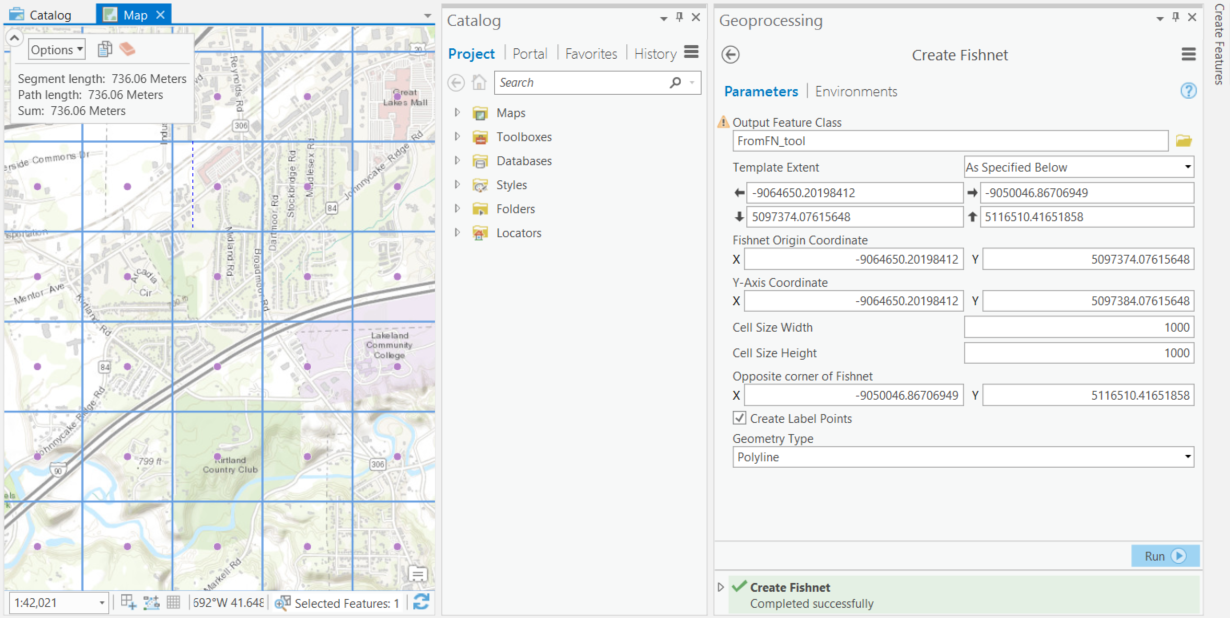This screenshot has height=618, width=1230.
Task: Open the Template Extent dropdown
Action: click(x=1187, y=166)
